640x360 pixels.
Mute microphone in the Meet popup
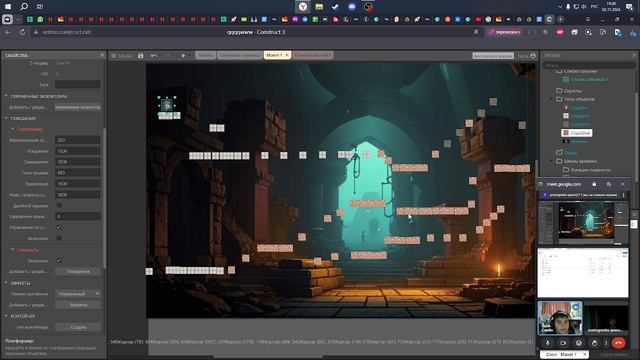pyautogui.click(x=548, y=343)
